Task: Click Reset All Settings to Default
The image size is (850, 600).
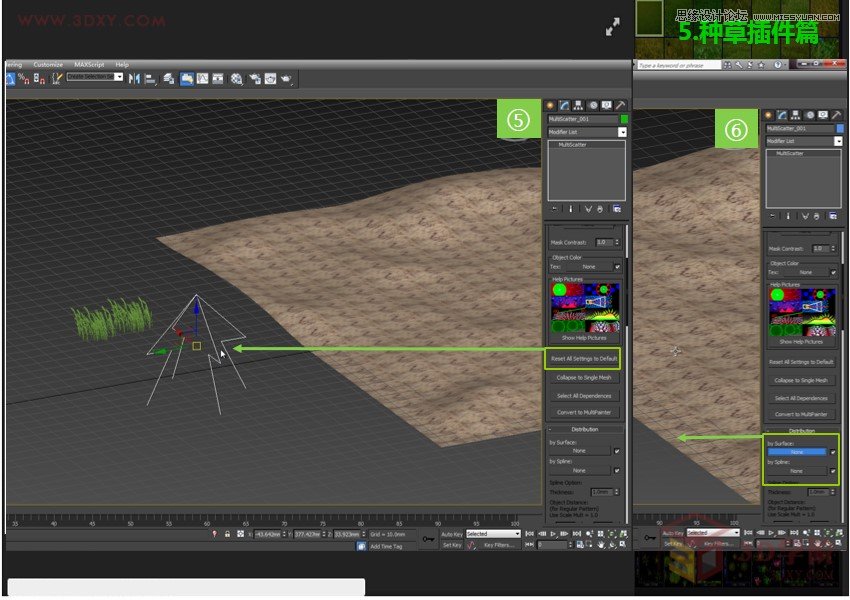Action: coord(585,359)
